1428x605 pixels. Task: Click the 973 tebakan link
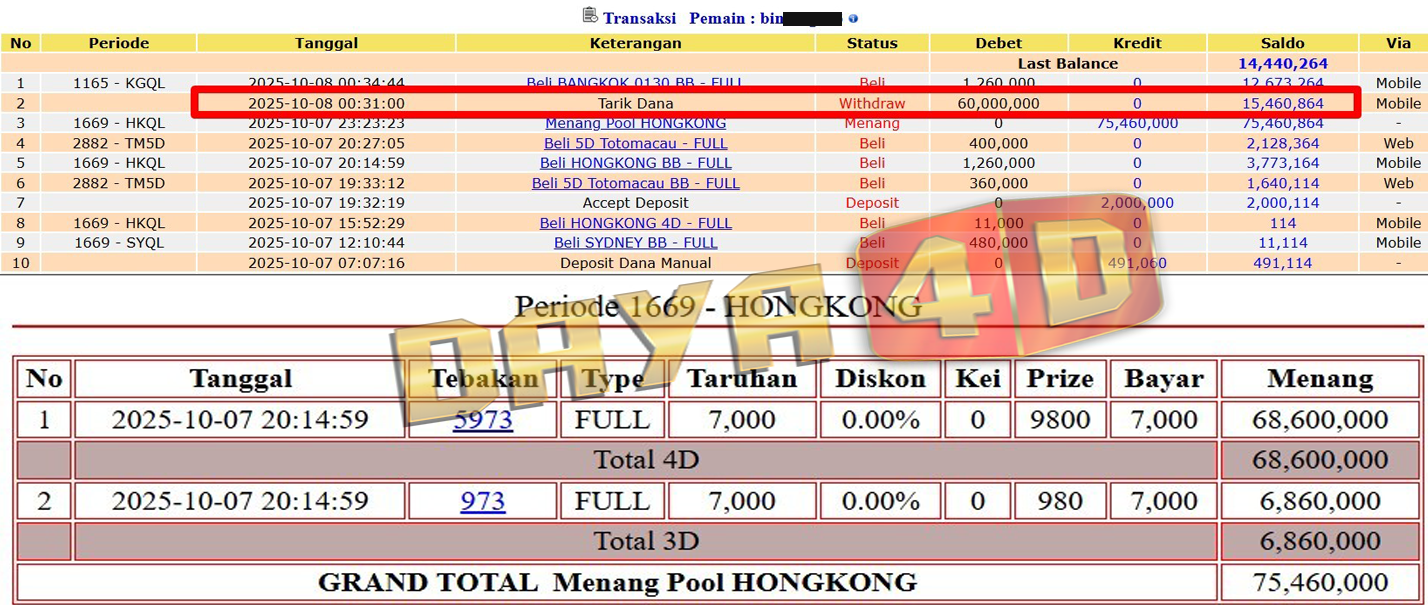(x=482, y=501)
